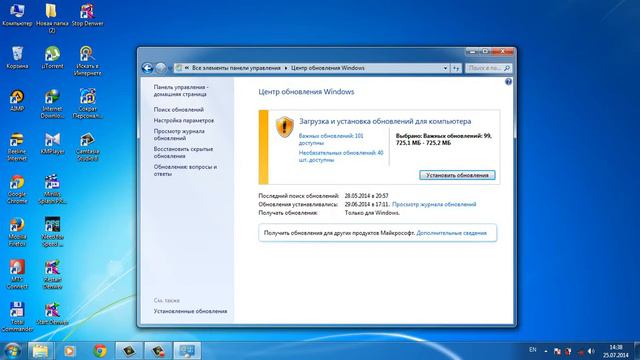Launch the Beeline Internet shortcut
This screenshot has width=640, height=360.
(17, 147)
